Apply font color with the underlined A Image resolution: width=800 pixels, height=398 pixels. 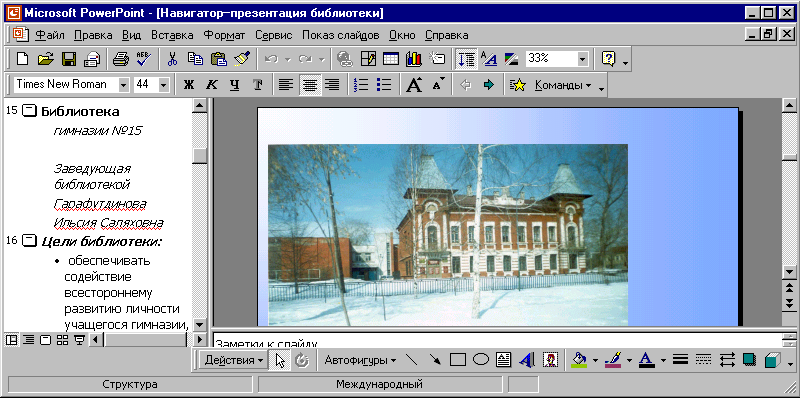[647, 360]
